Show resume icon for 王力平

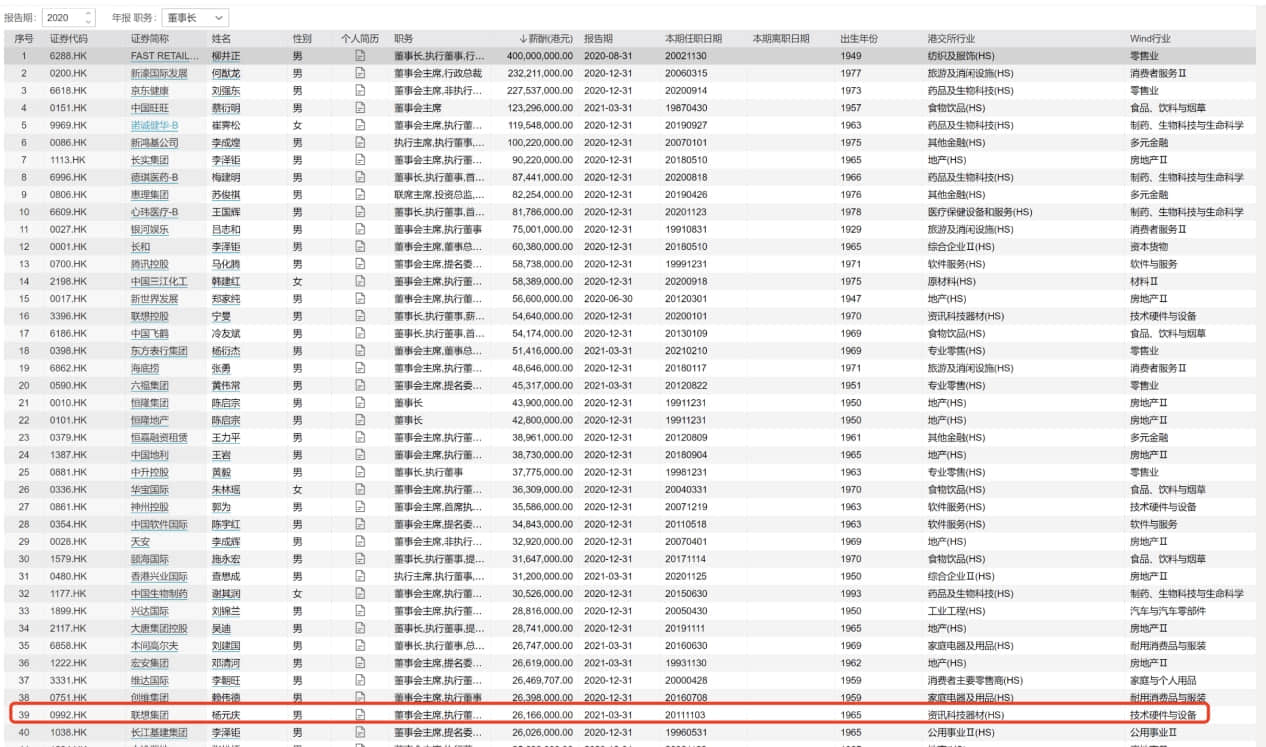[x=360, y=438]
